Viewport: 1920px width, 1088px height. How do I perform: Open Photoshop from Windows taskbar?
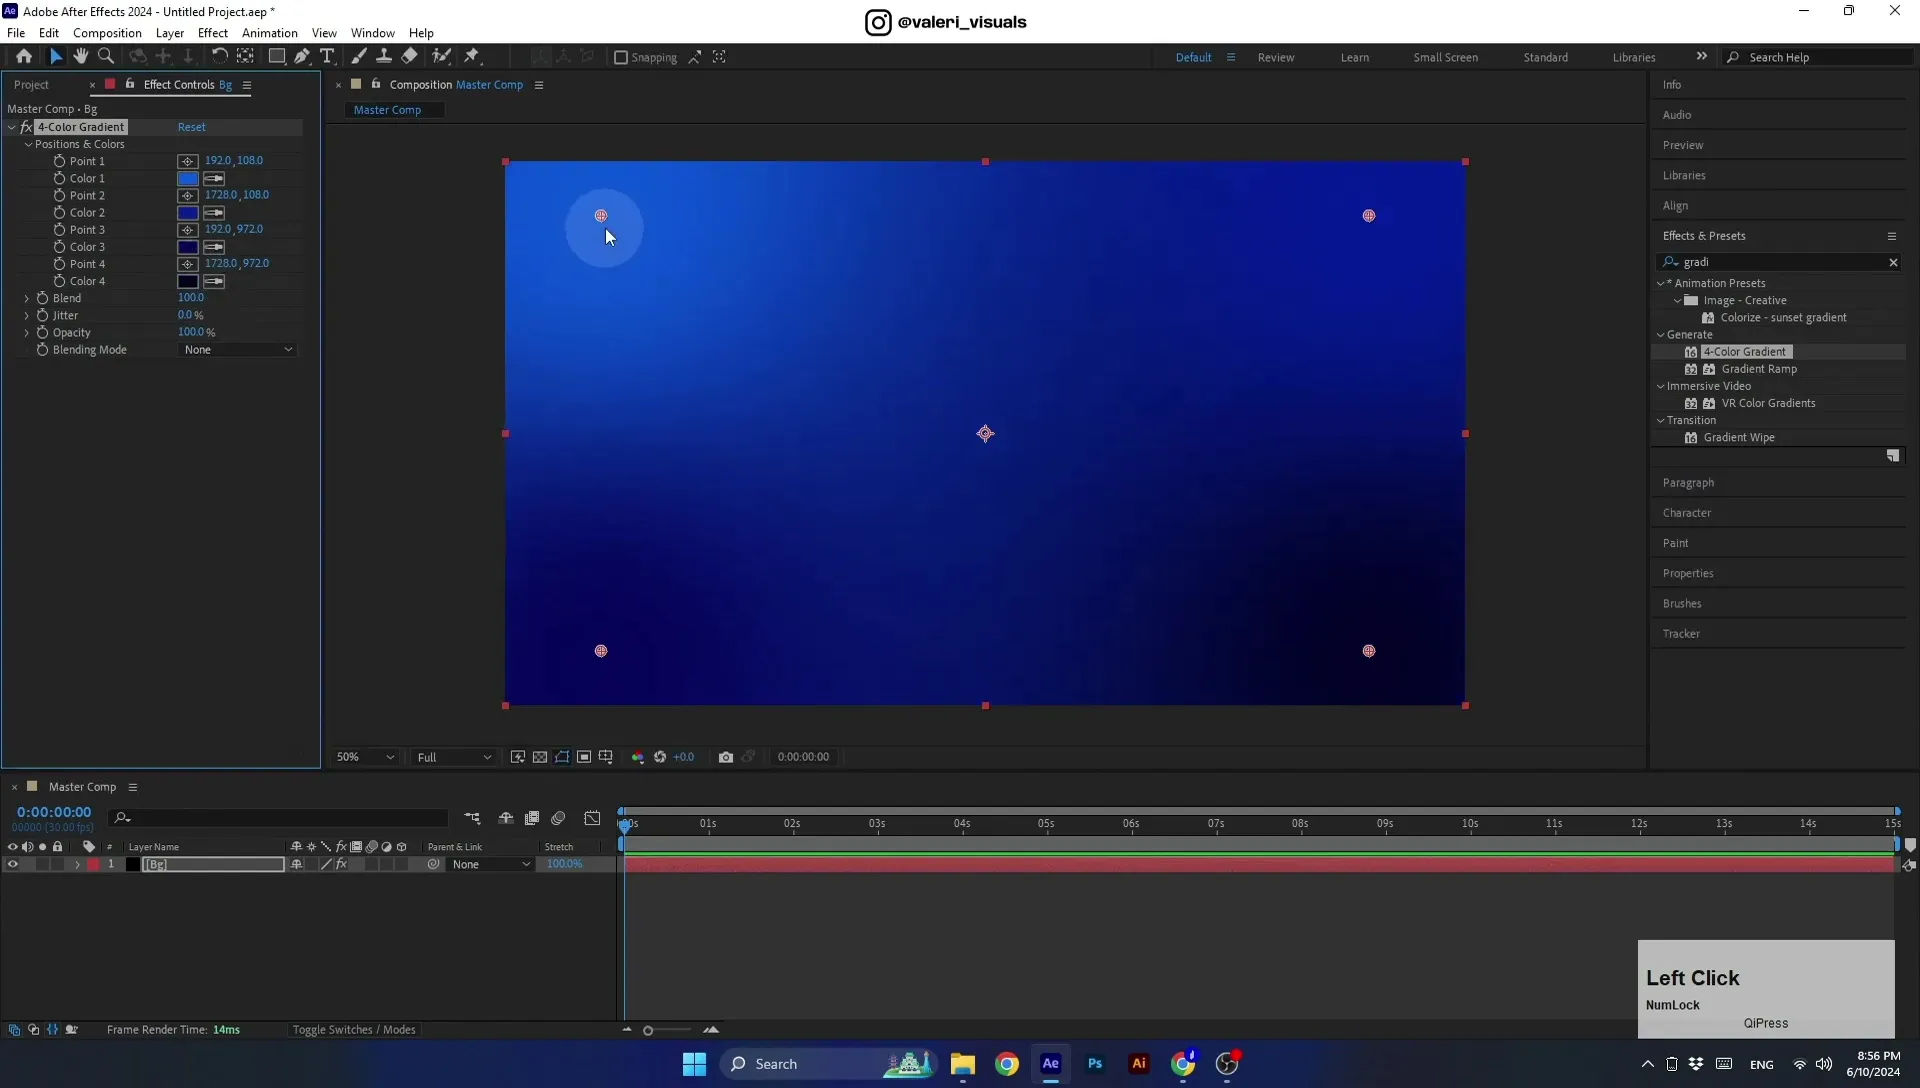1095,1064
